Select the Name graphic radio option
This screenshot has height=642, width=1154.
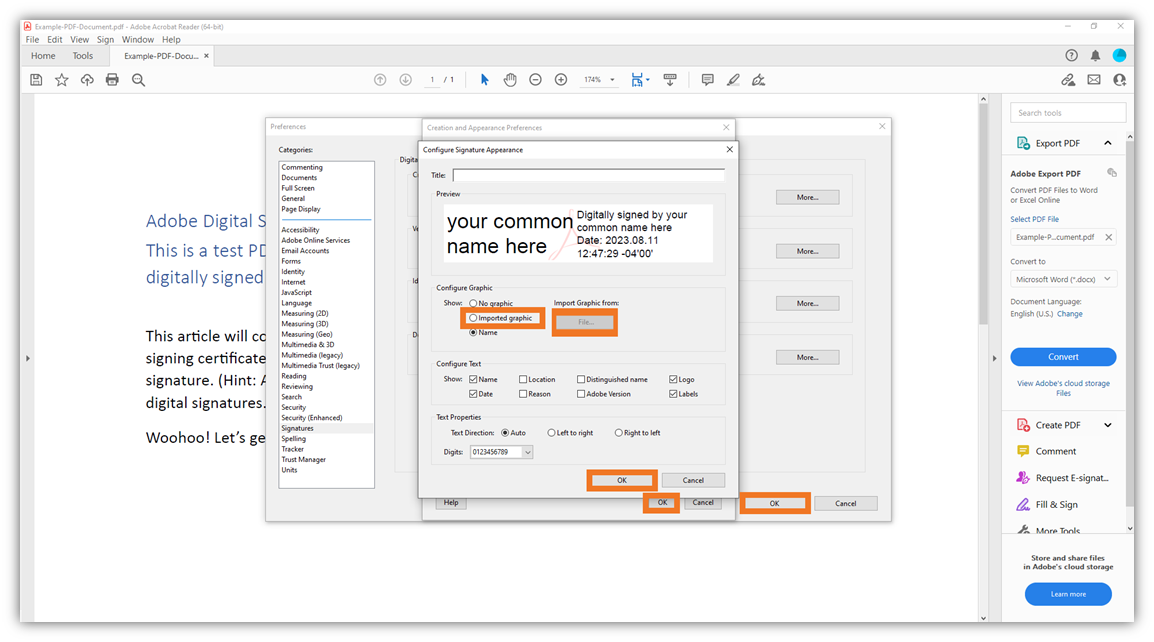[473, 333]
